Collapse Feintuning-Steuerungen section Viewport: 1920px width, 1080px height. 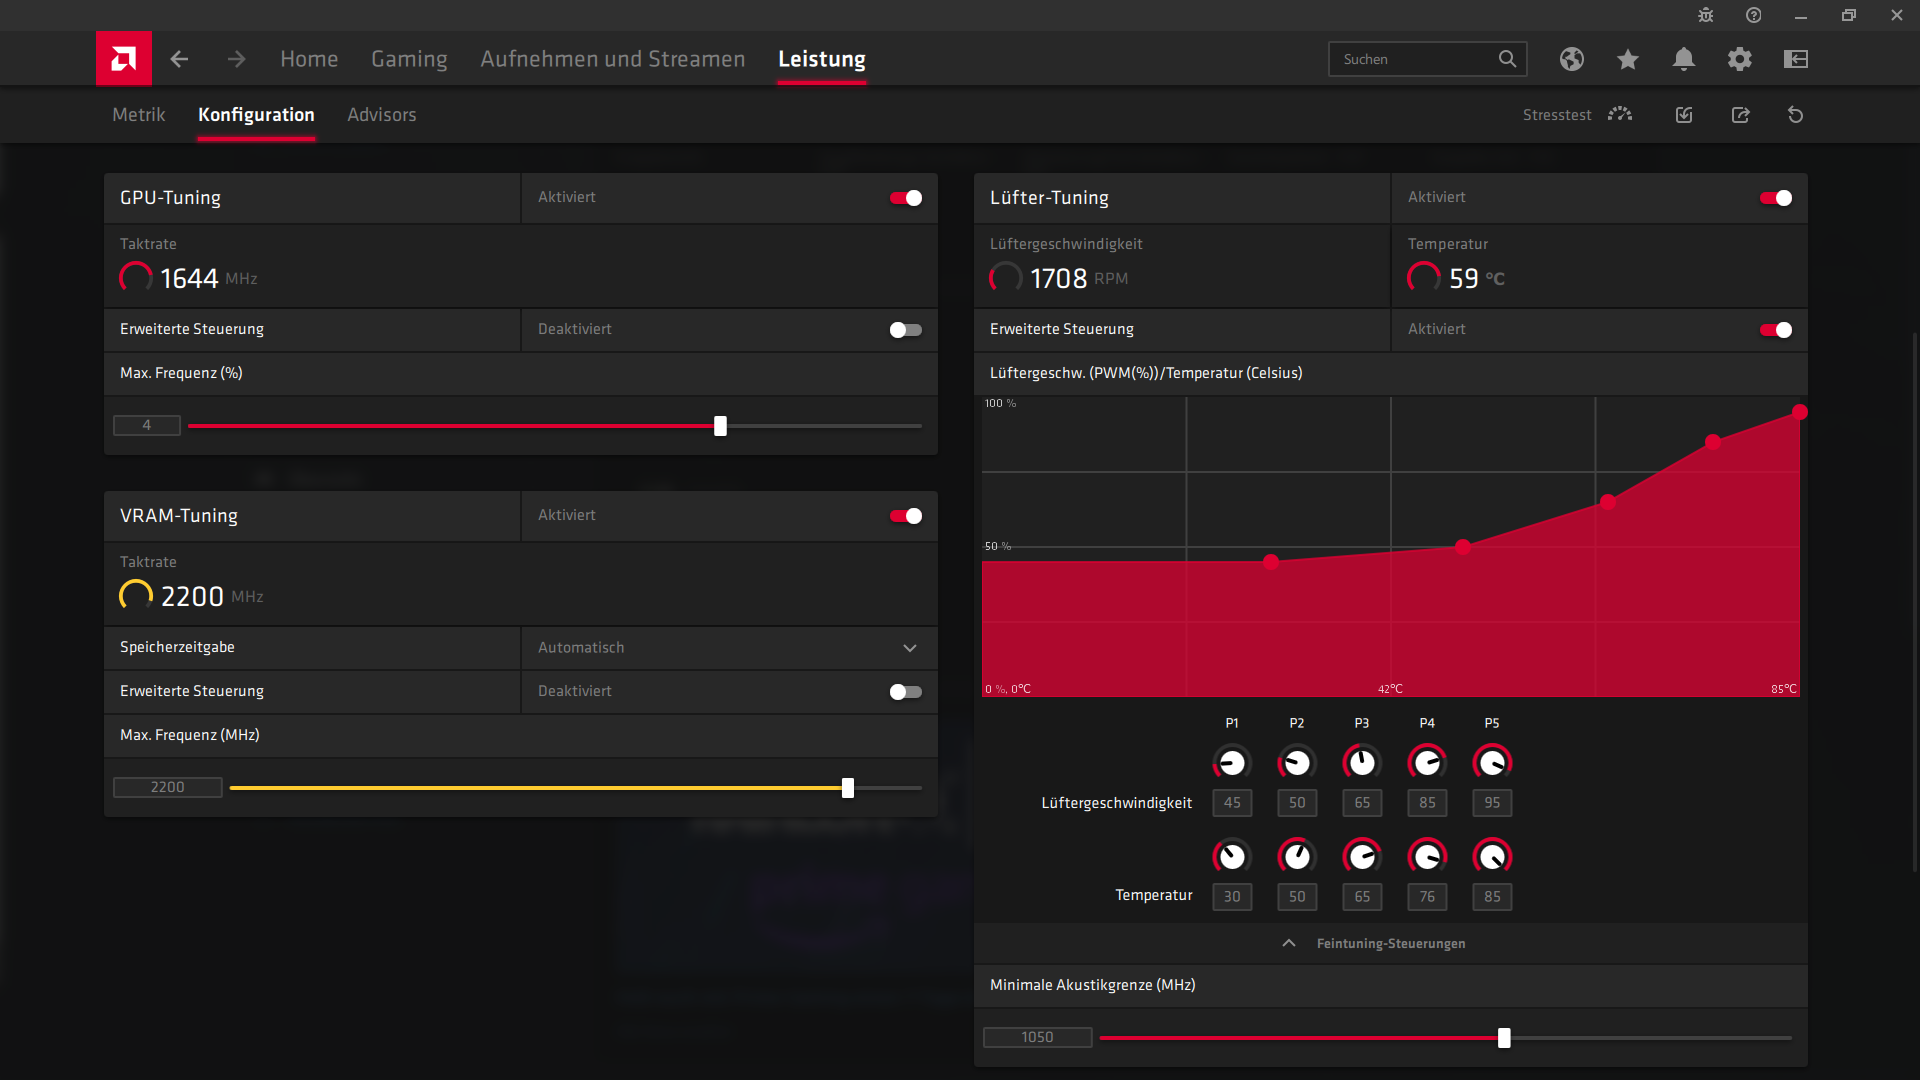coord(1389,944)
